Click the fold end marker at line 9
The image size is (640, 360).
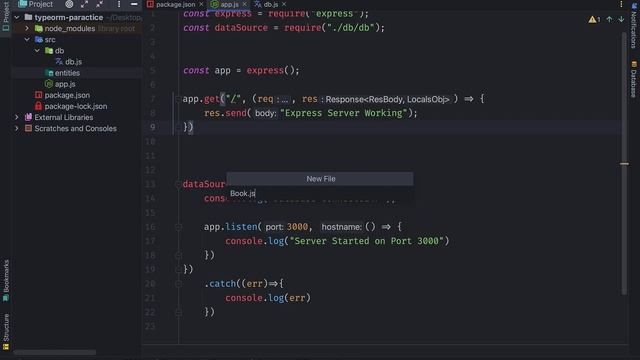178,127
